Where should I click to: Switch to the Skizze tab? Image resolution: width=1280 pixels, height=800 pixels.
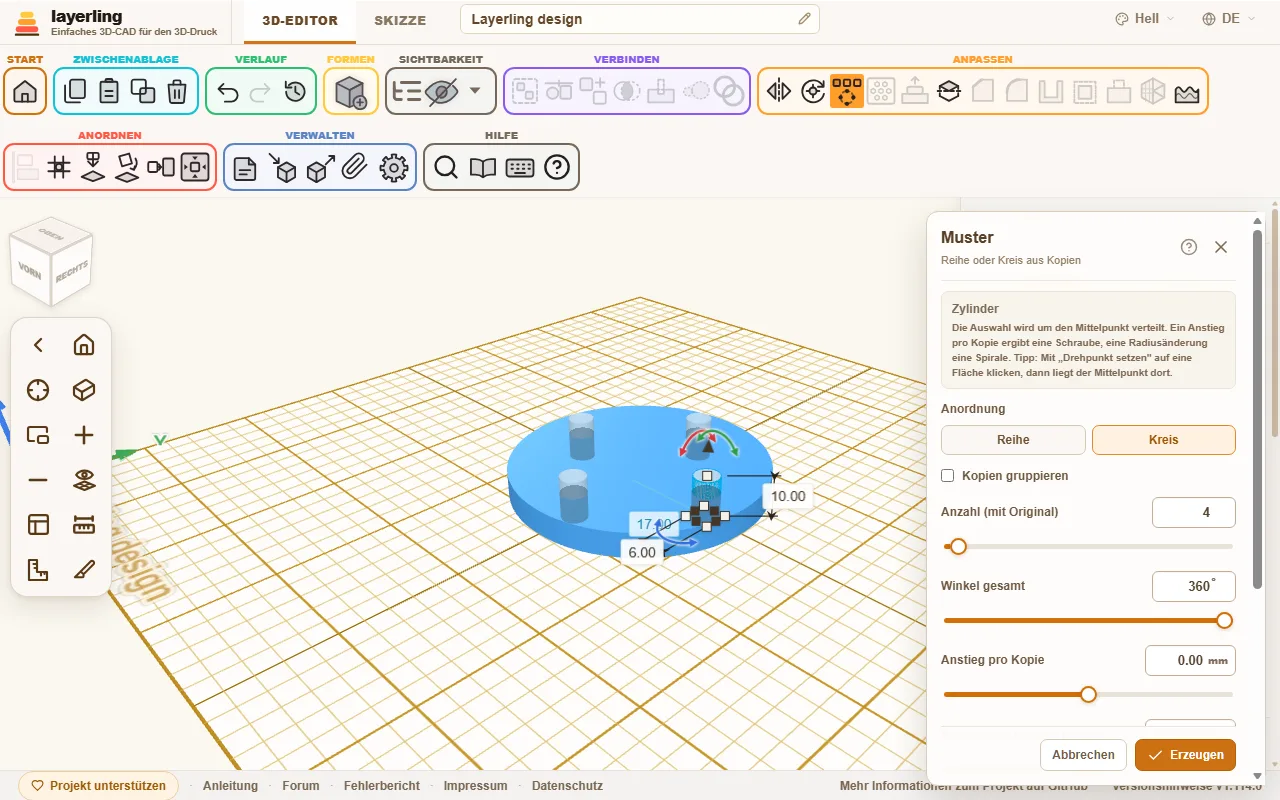click(x=400, y=20)
